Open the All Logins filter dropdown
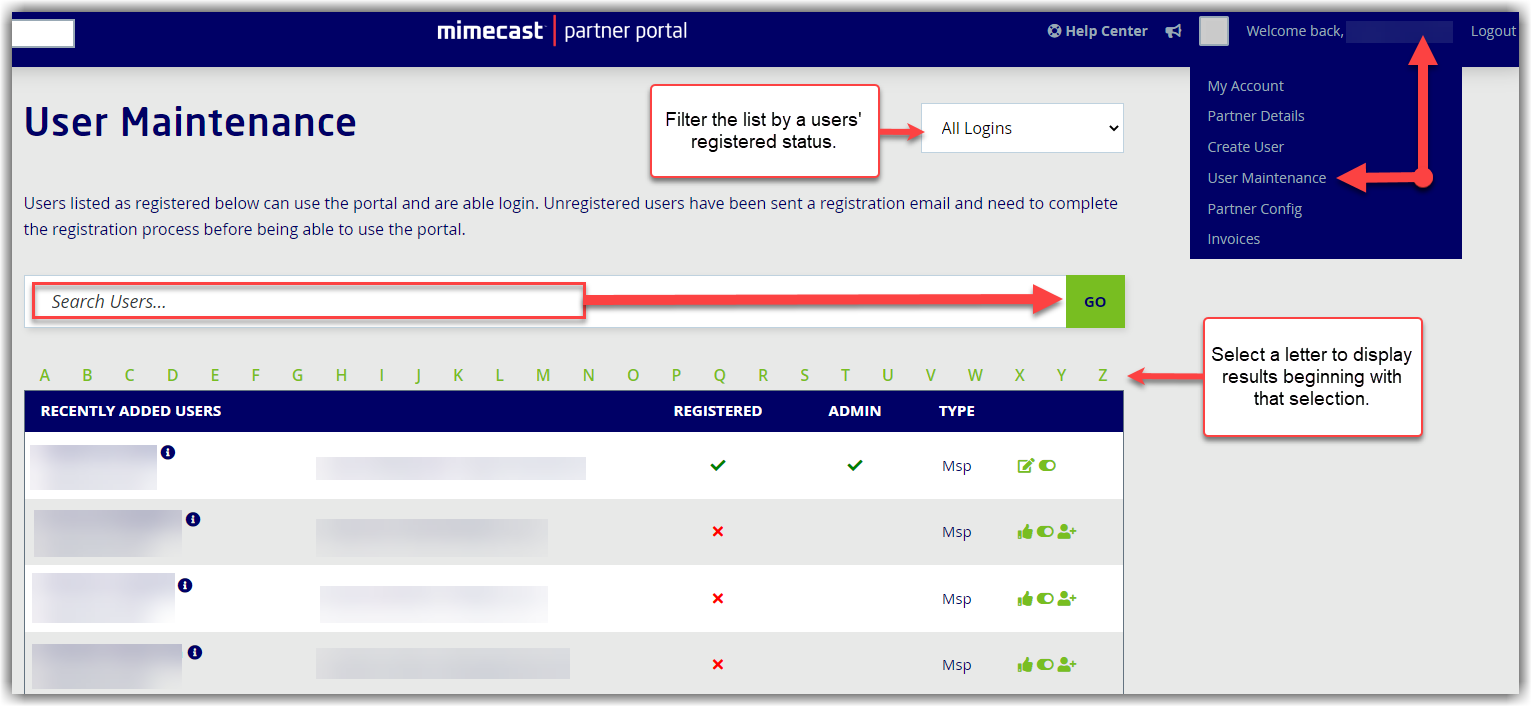This screenshot has width=1532, height=707. [x=1022, y=129]
